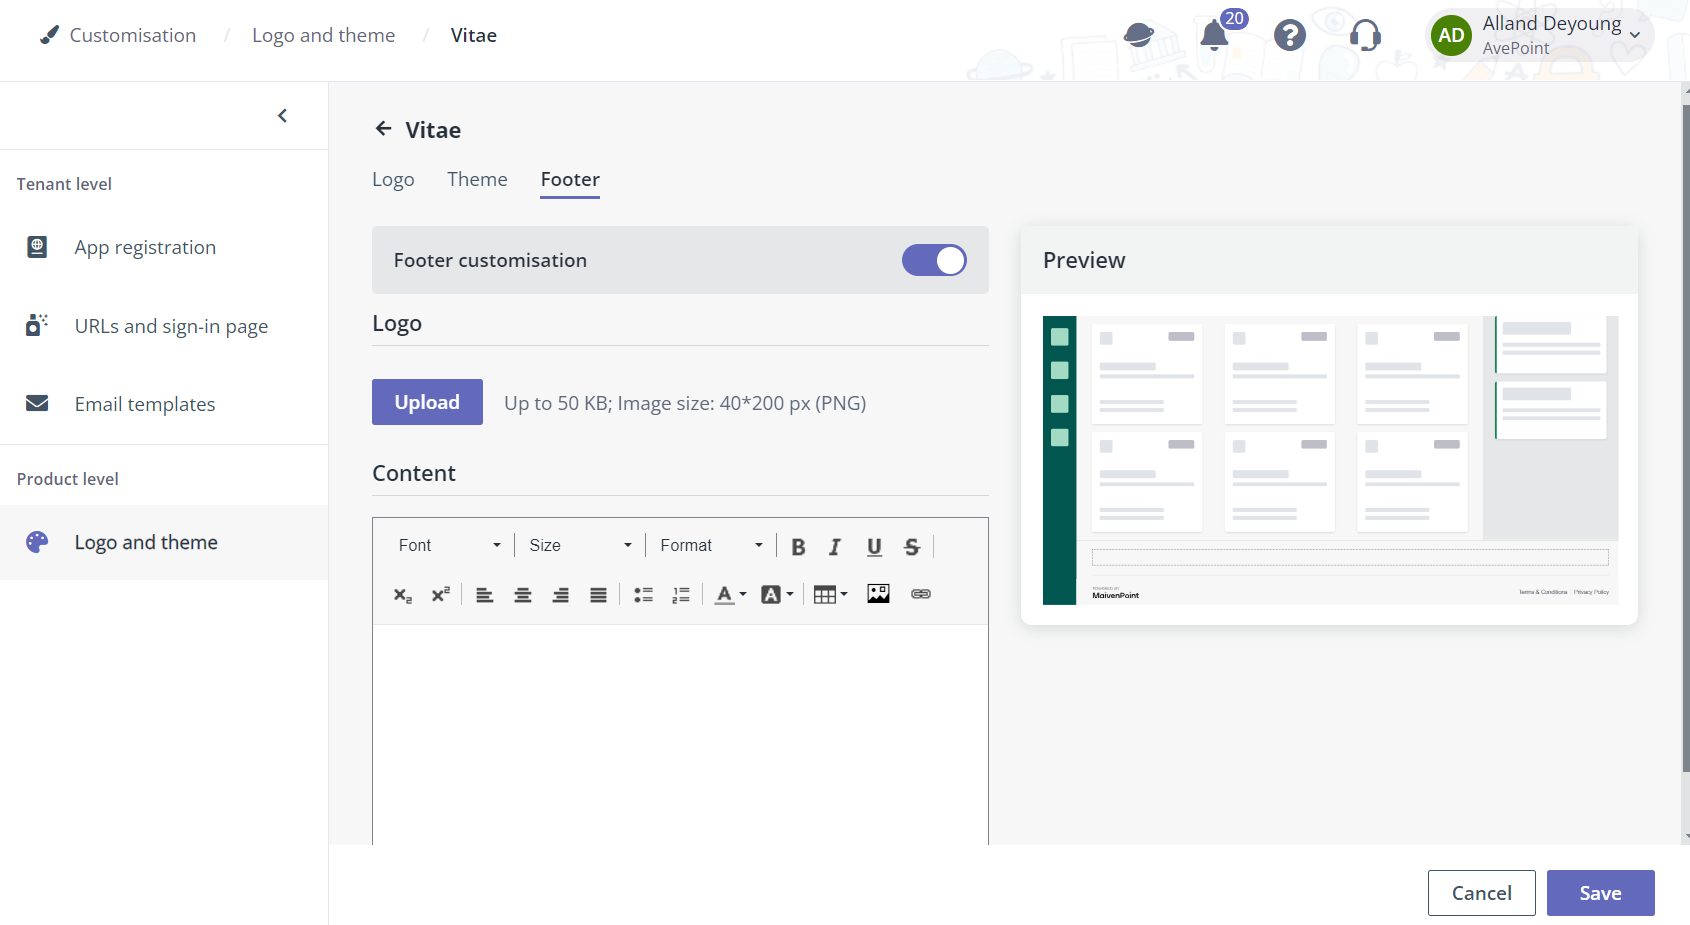Insert bulleted list
The image size is (1690, 925).
pos(643,595)
